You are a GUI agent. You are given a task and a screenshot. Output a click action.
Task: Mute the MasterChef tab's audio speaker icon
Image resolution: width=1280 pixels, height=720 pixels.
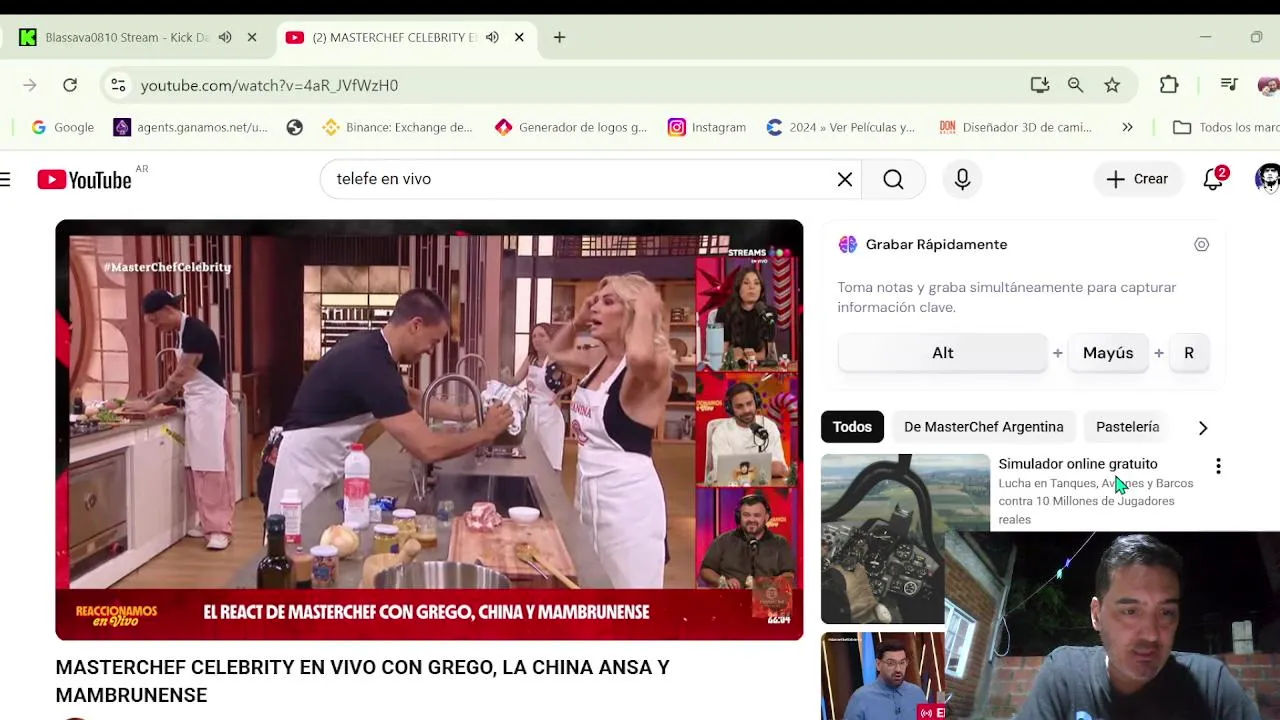click(x=492, y=37)
